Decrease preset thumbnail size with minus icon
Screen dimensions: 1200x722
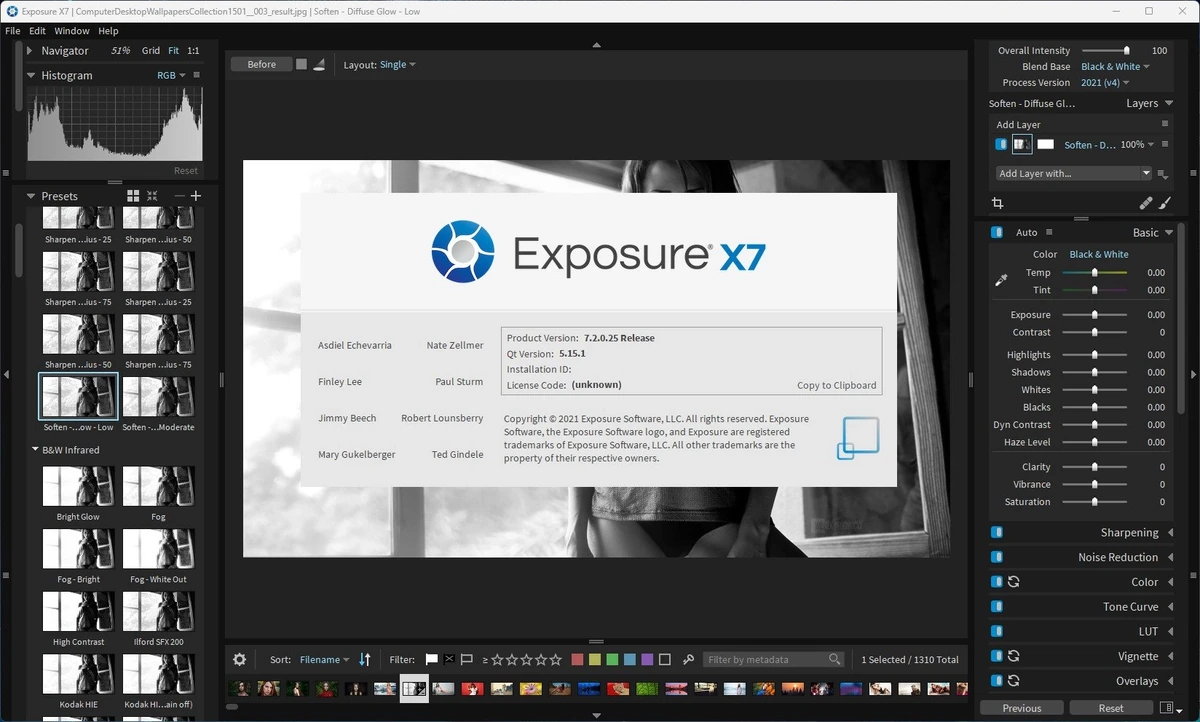[179, 196]
